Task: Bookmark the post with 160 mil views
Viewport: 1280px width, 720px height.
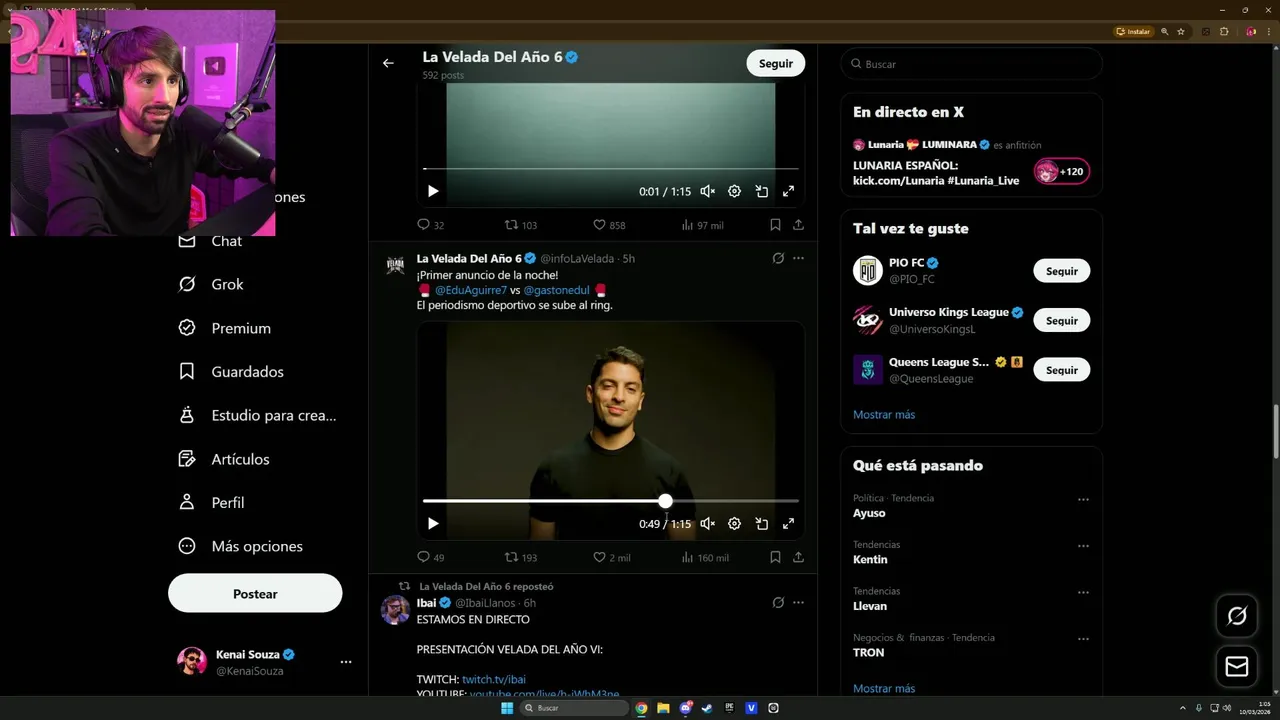Action: [775, 557]
